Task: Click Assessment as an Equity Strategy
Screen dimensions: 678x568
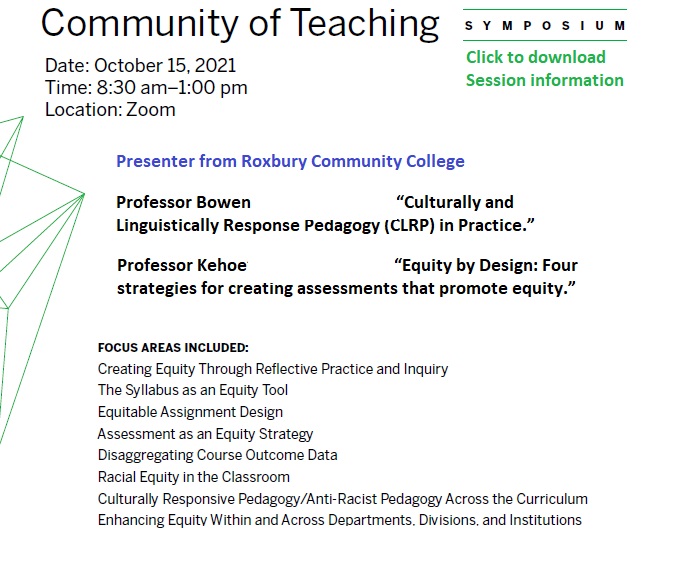Action: pyautogui.click(x=205, y=434)
